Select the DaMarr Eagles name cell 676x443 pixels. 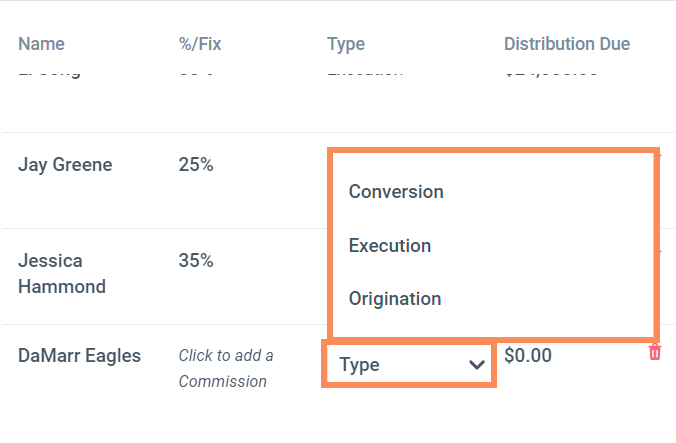(80, 355)
